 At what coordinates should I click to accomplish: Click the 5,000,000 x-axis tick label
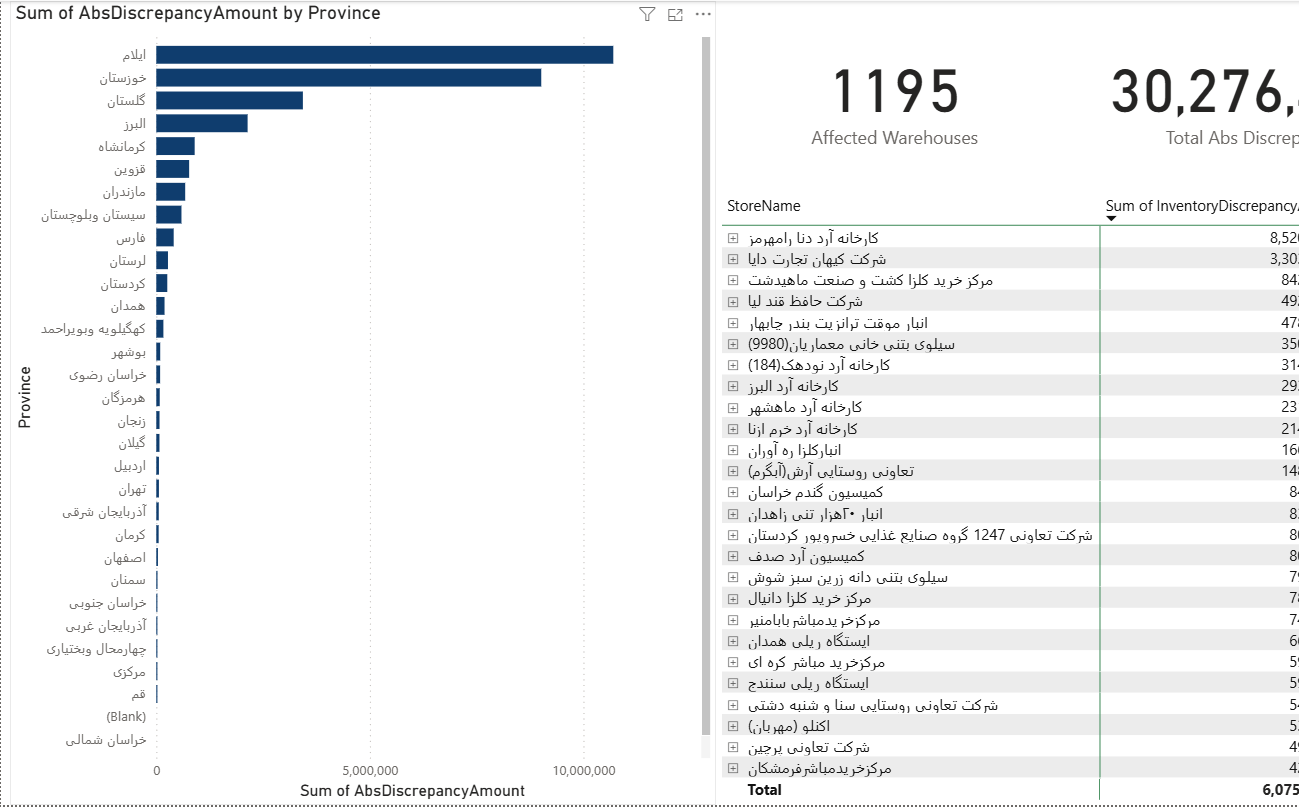point(371,770)
